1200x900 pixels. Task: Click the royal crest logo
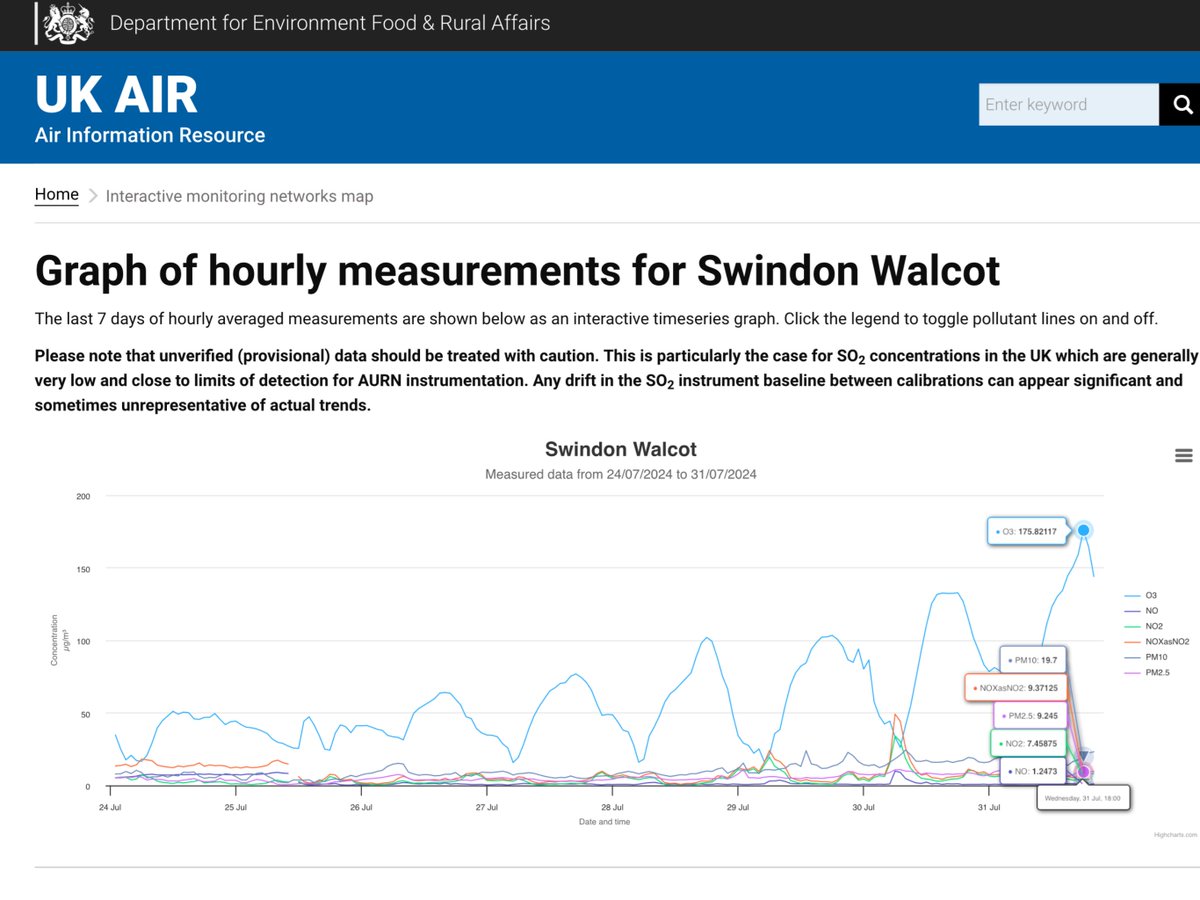(x=70, y=22)
